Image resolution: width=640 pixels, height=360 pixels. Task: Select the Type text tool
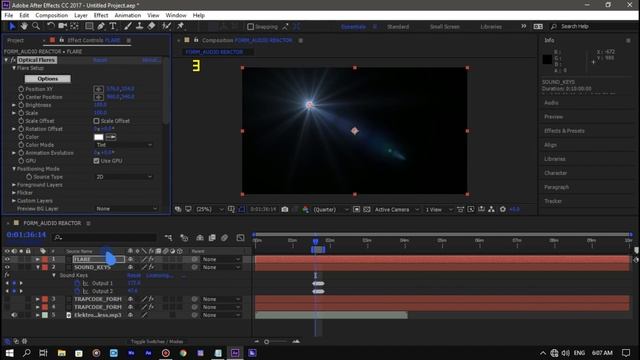(x=113, y=26)
